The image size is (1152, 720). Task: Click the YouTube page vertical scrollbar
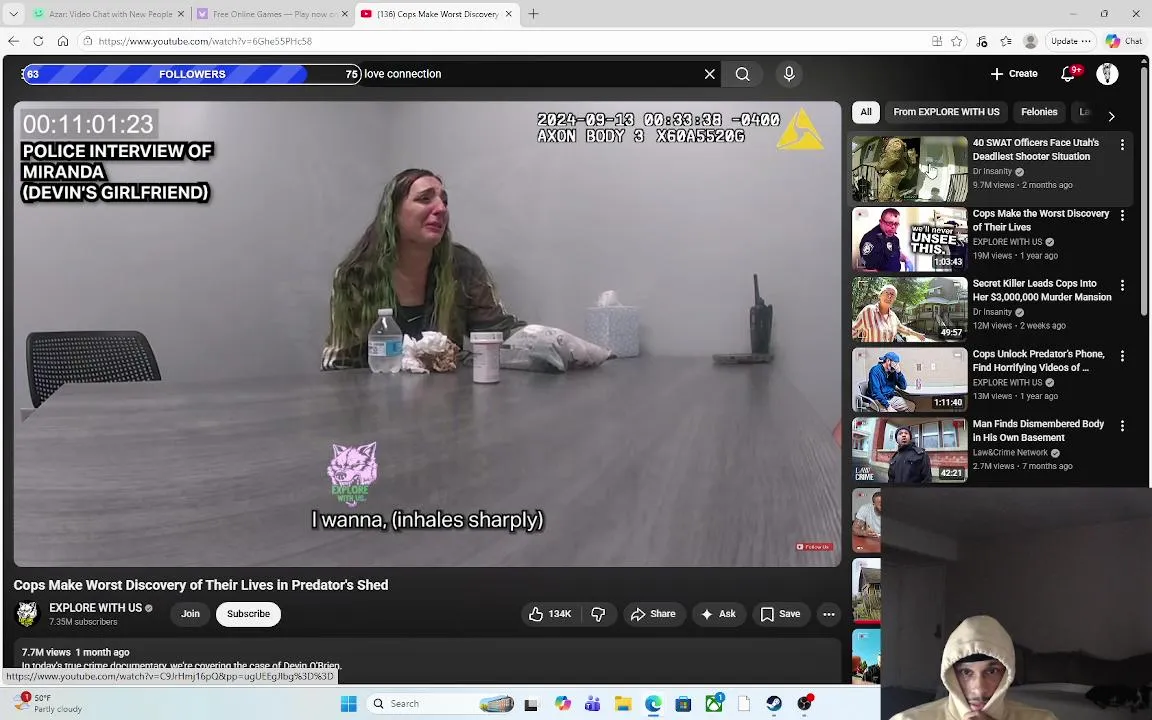(1144, 191)
